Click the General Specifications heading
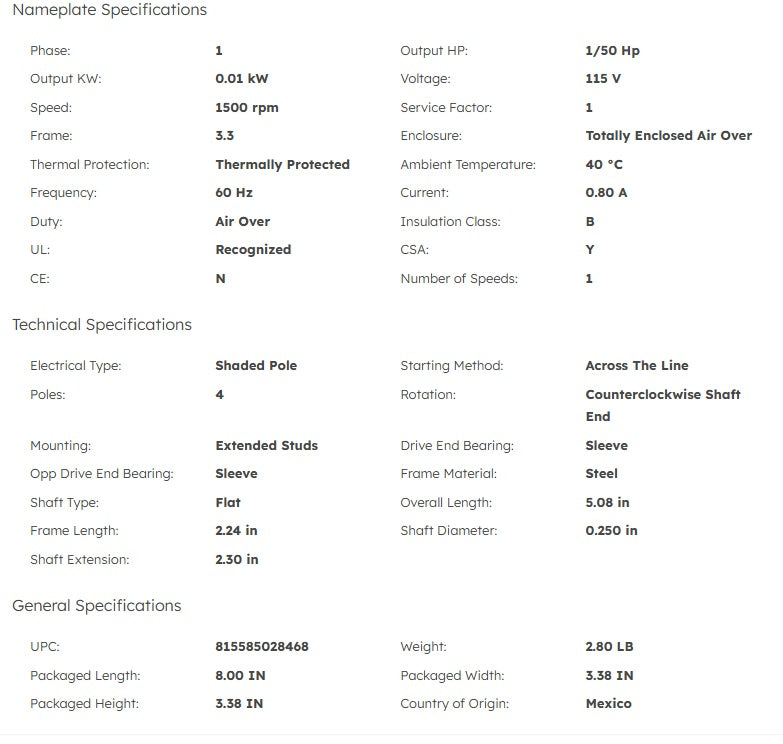 (96, 606)
